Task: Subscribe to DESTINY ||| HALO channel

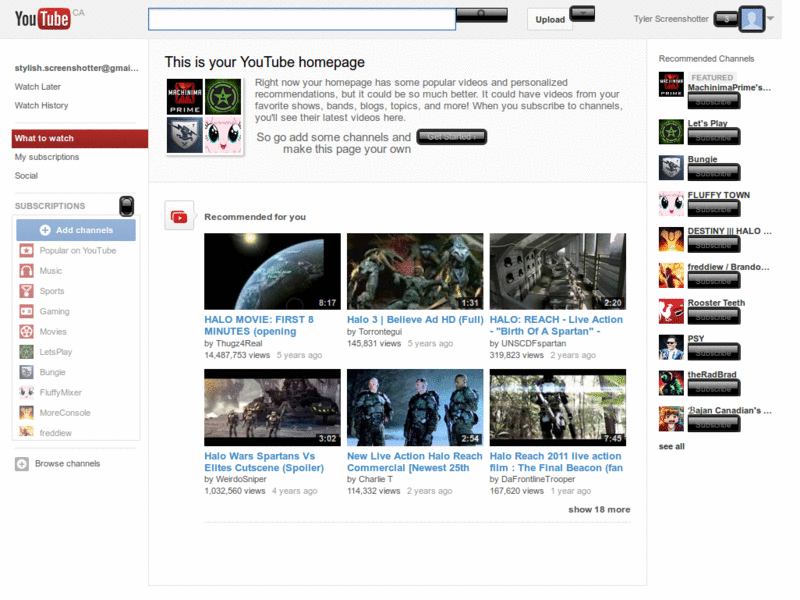Action: pos(713,245)
